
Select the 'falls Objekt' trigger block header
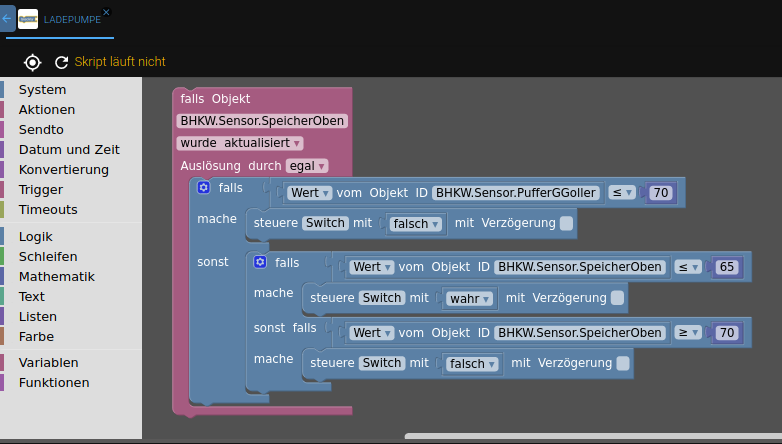pyautogui.click(x=215, y=99)
